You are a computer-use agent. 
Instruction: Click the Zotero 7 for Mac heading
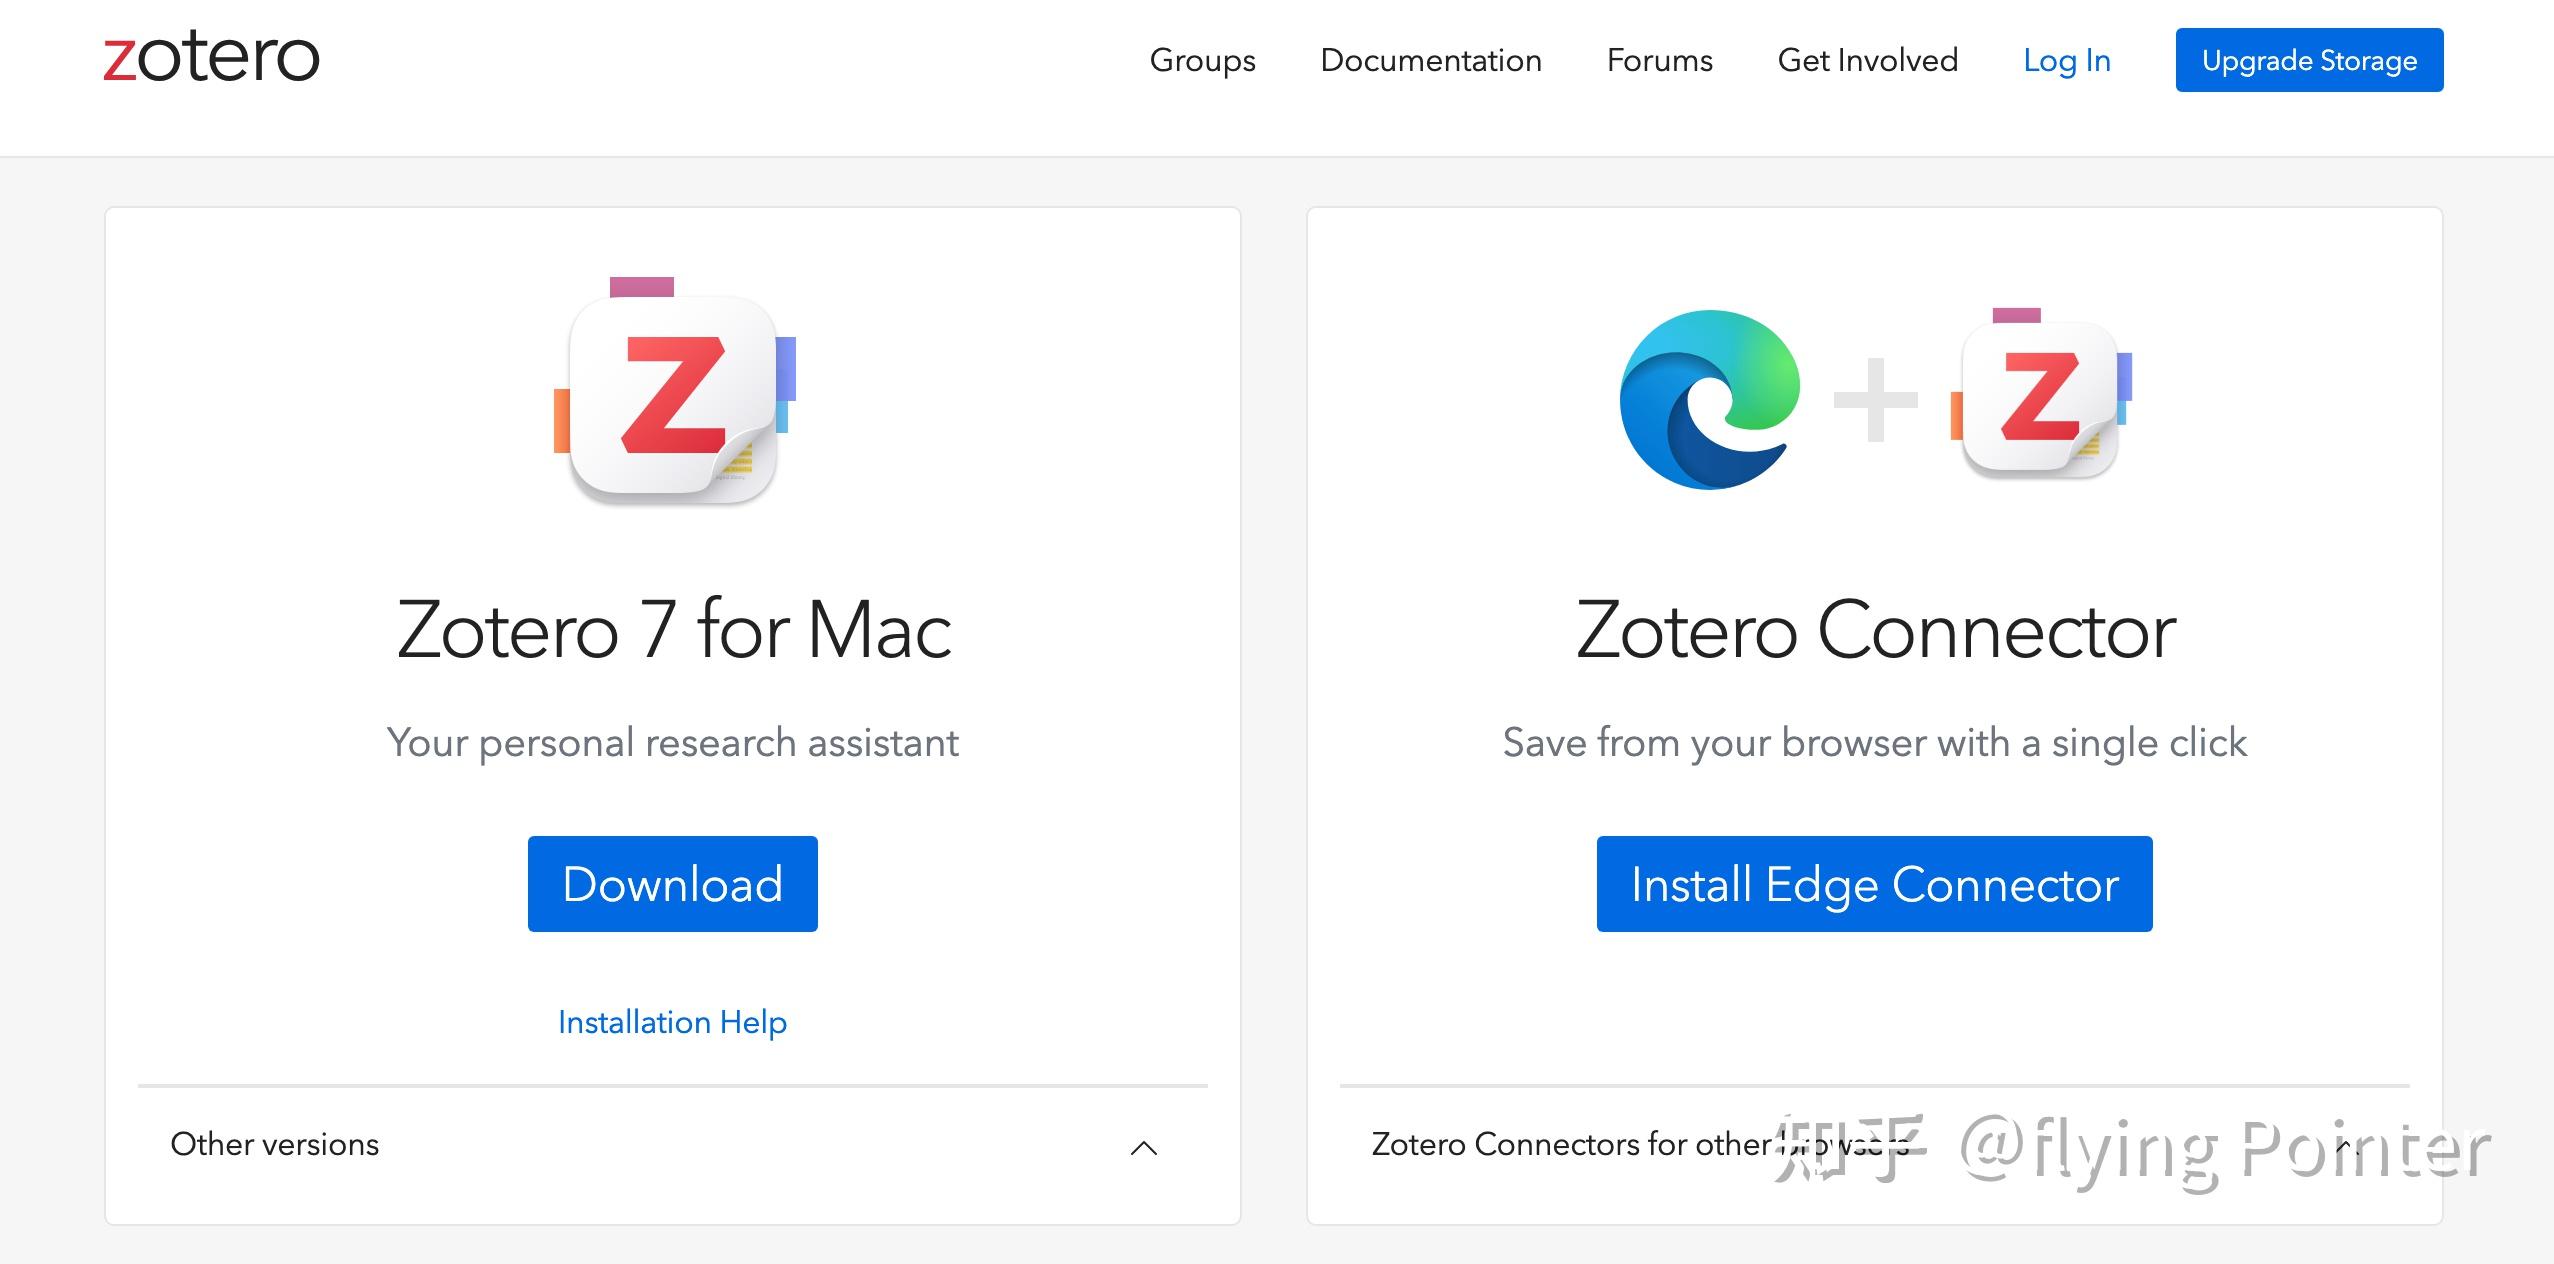(673, 630)
